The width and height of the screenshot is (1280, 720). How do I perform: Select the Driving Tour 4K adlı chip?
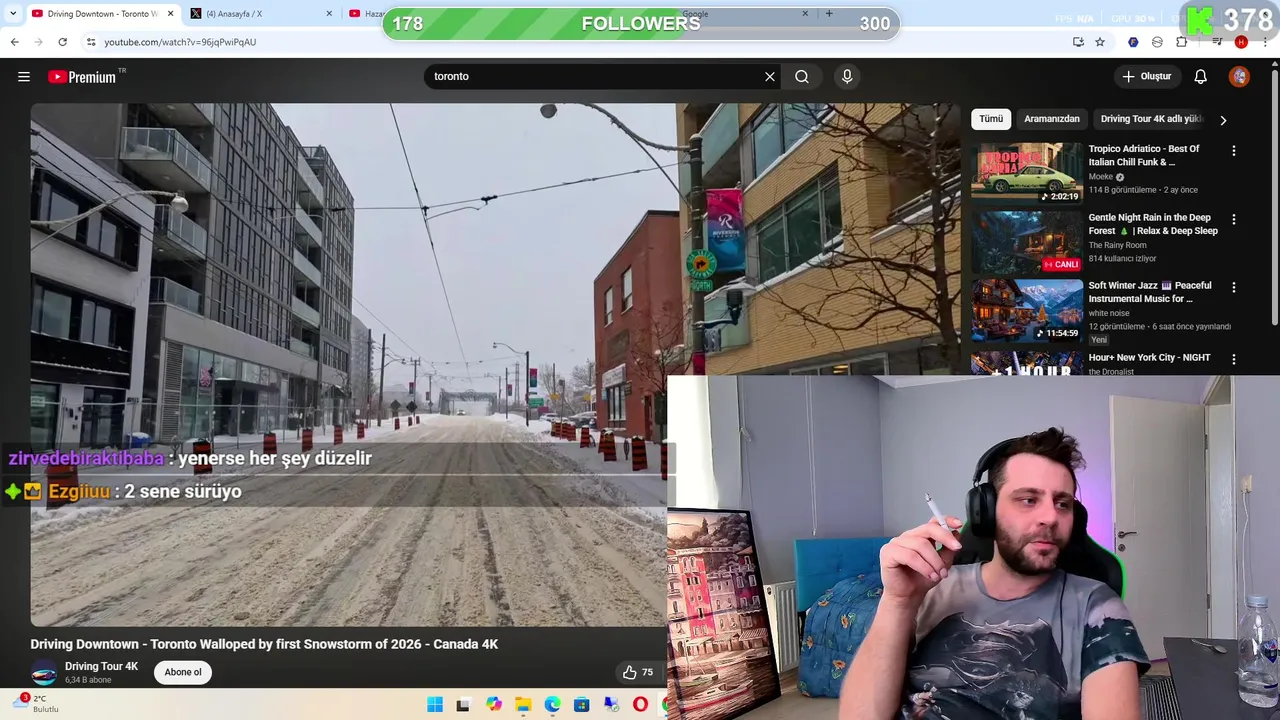[1150, 119]
